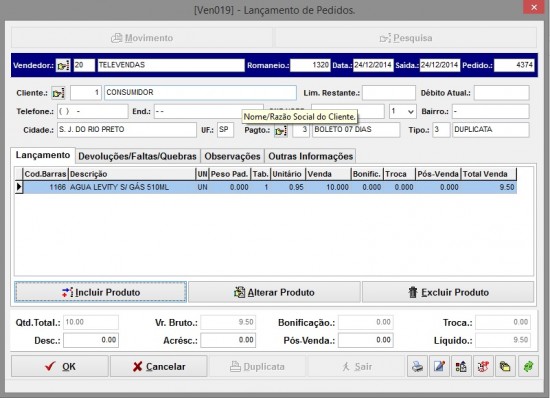Click the Bonific. column header
This screenshot has height=398, width=550.
tap(367, 174)
